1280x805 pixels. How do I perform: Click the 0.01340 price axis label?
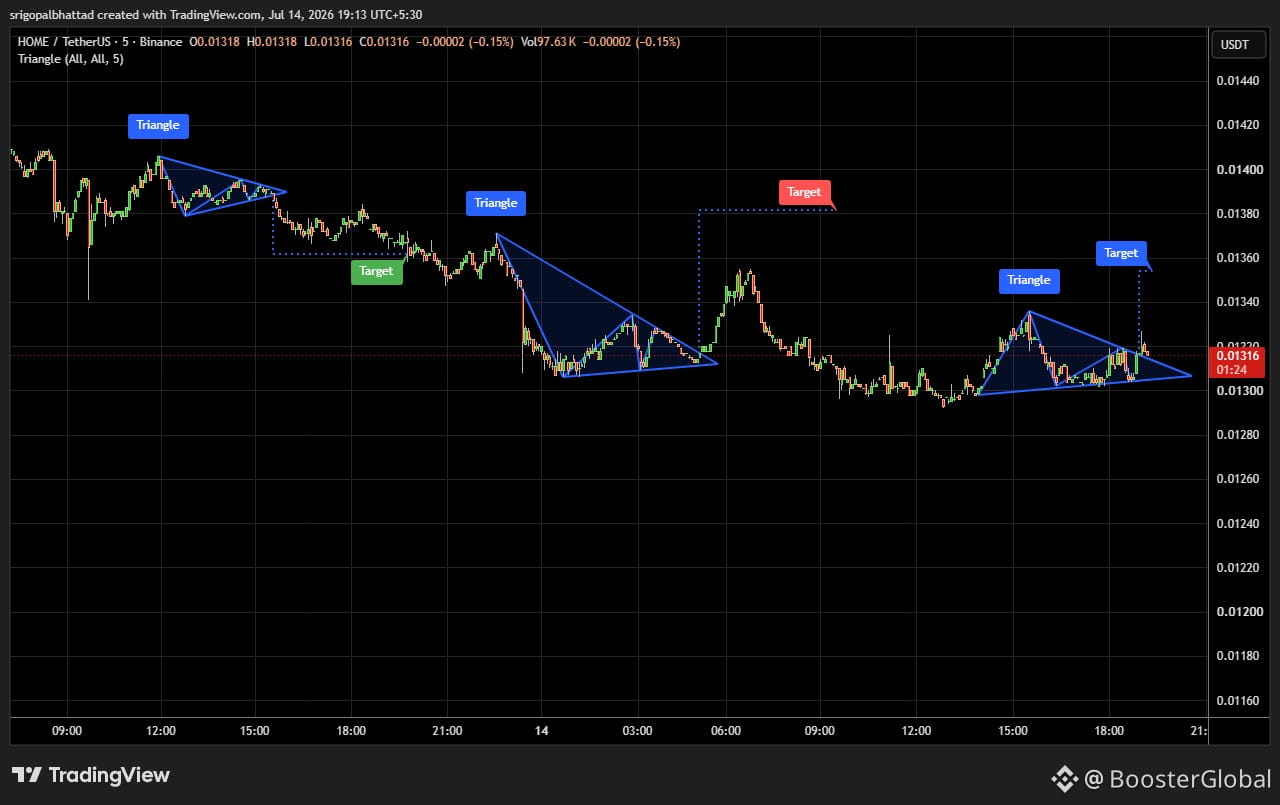tap(1238, 302)
